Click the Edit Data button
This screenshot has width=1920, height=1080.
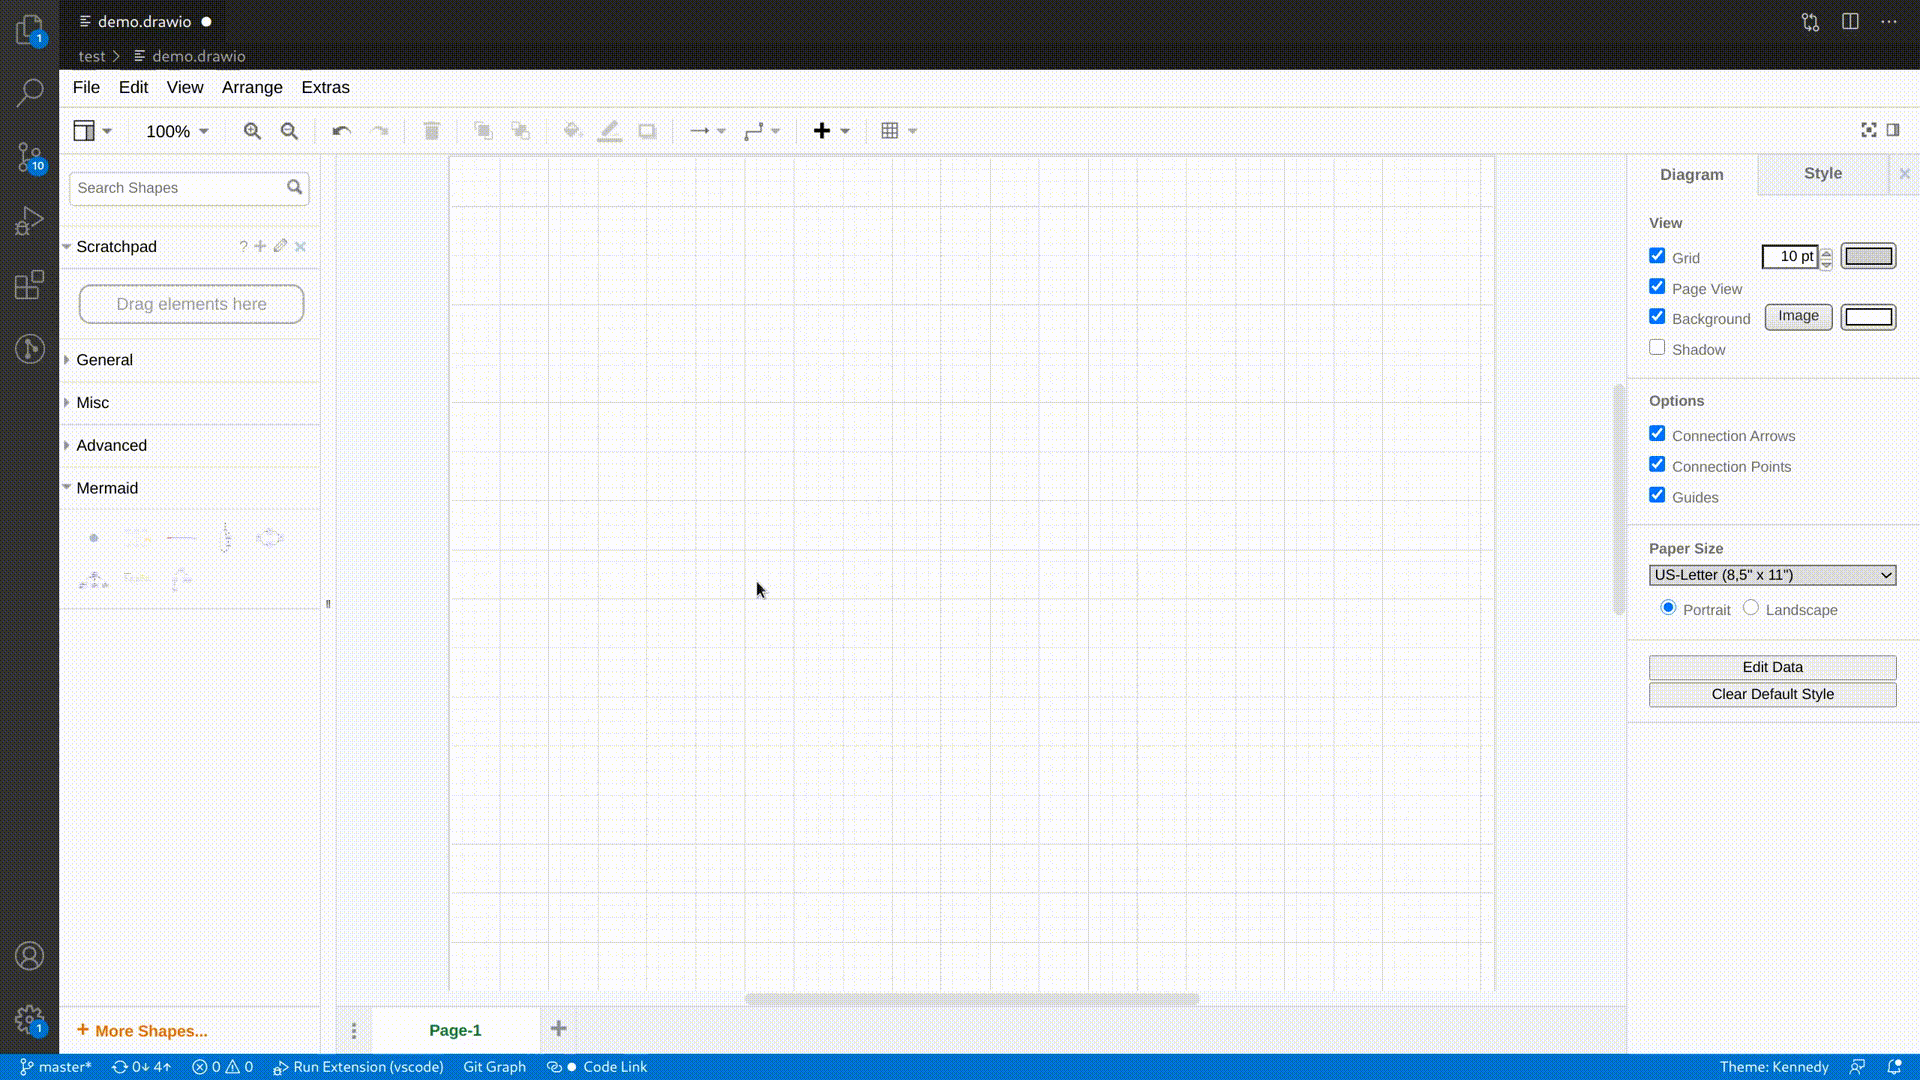(x=1772, y=667)
